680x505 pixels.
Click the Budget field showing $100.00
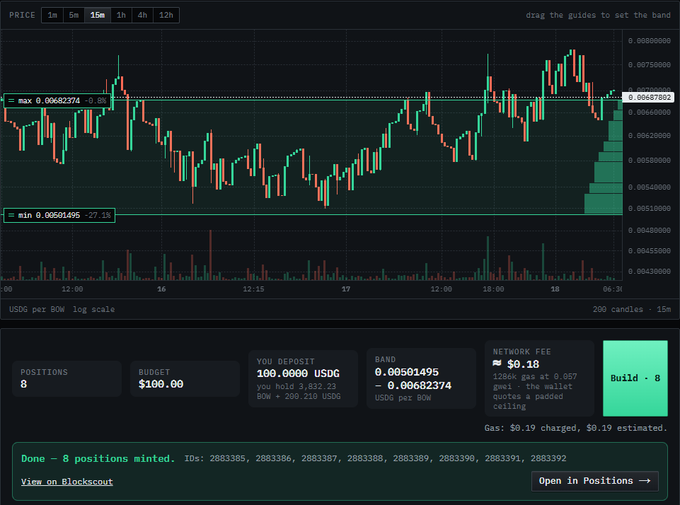pos(185,378)
